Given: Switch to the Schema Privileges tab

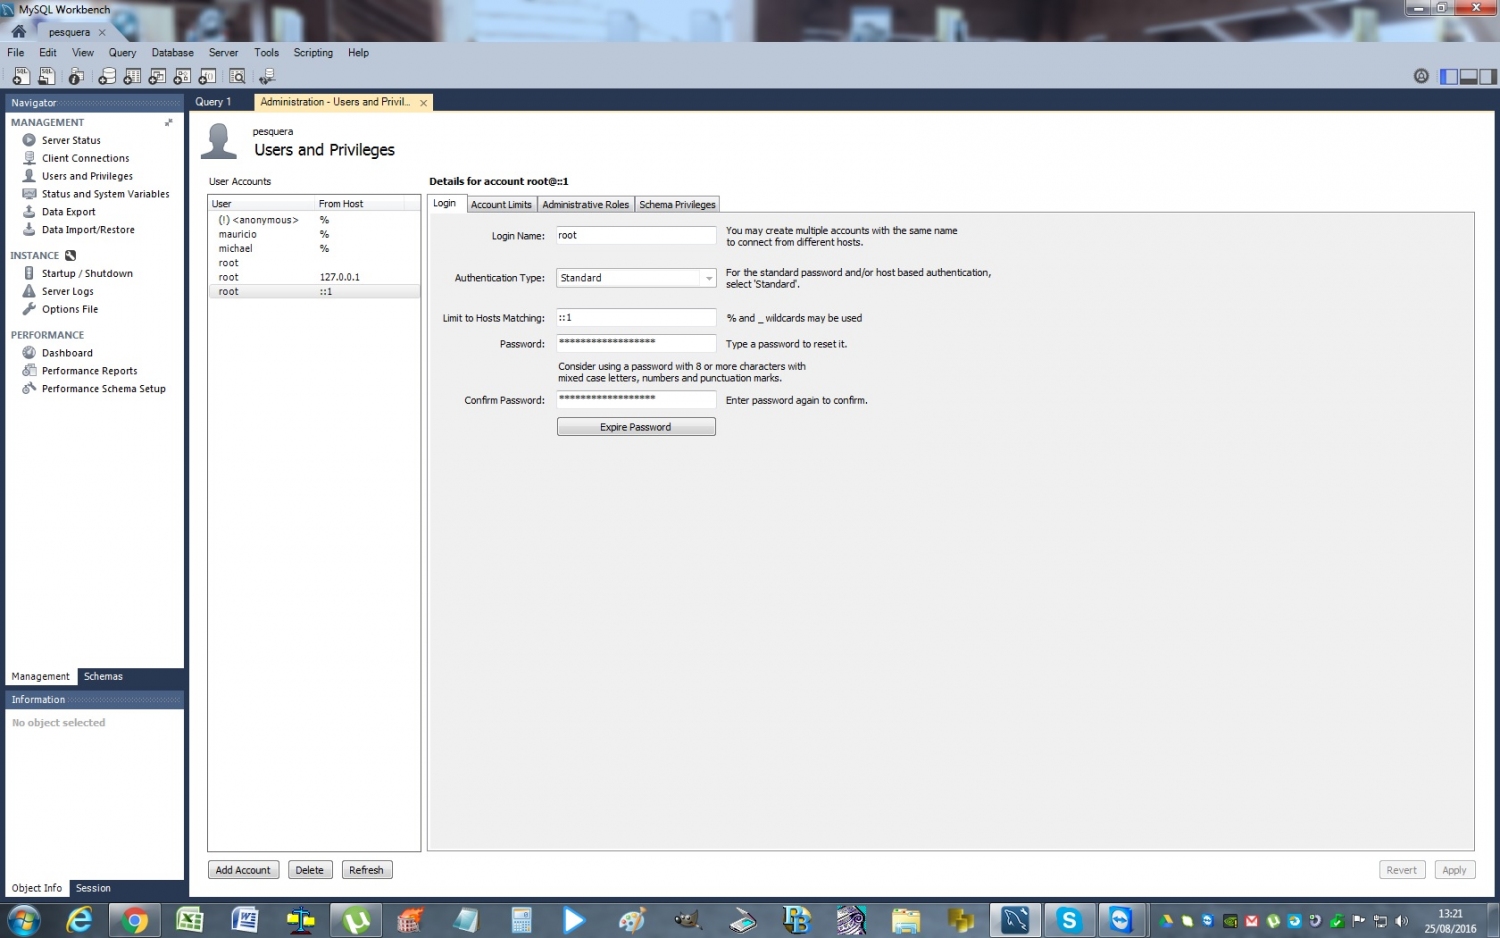Looking at the screenshot, I should (x=677, y=204).
